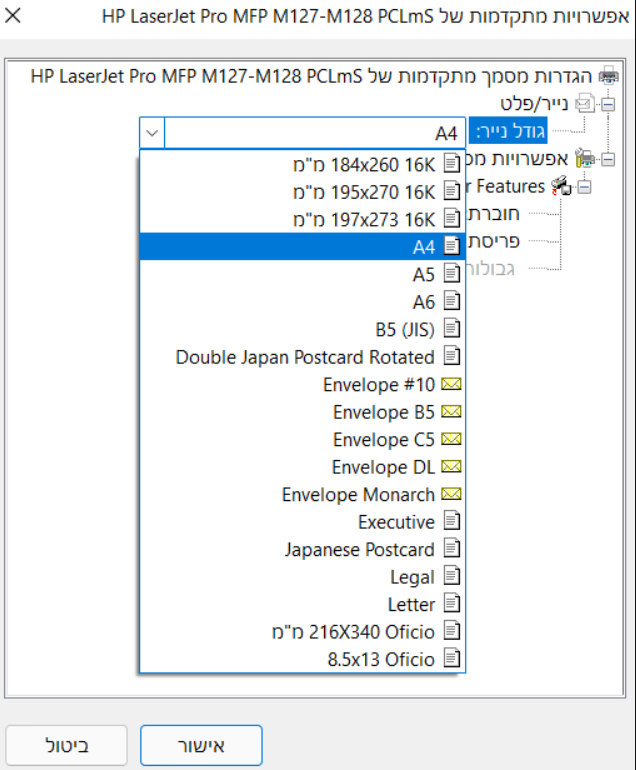Click the page icon beside 197x273 16K
The width and height of the screenshot is (636, 770).
coord(452,218)
